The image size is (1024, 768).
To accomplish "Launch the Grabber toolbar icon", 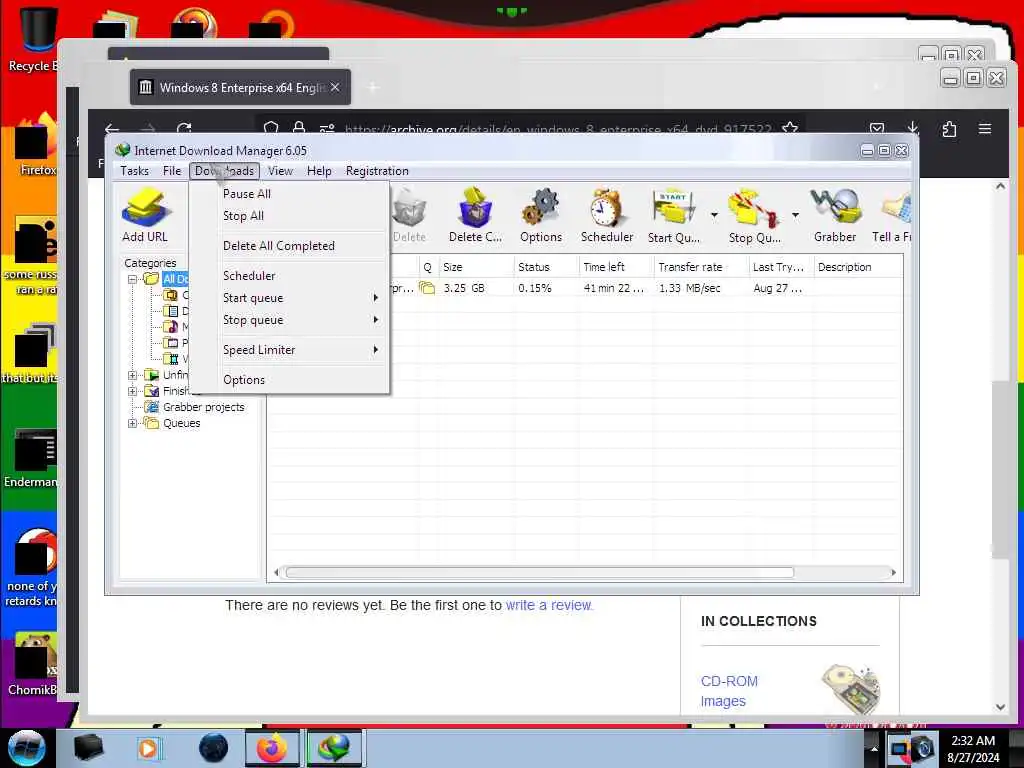I will (x=835, y=216).
